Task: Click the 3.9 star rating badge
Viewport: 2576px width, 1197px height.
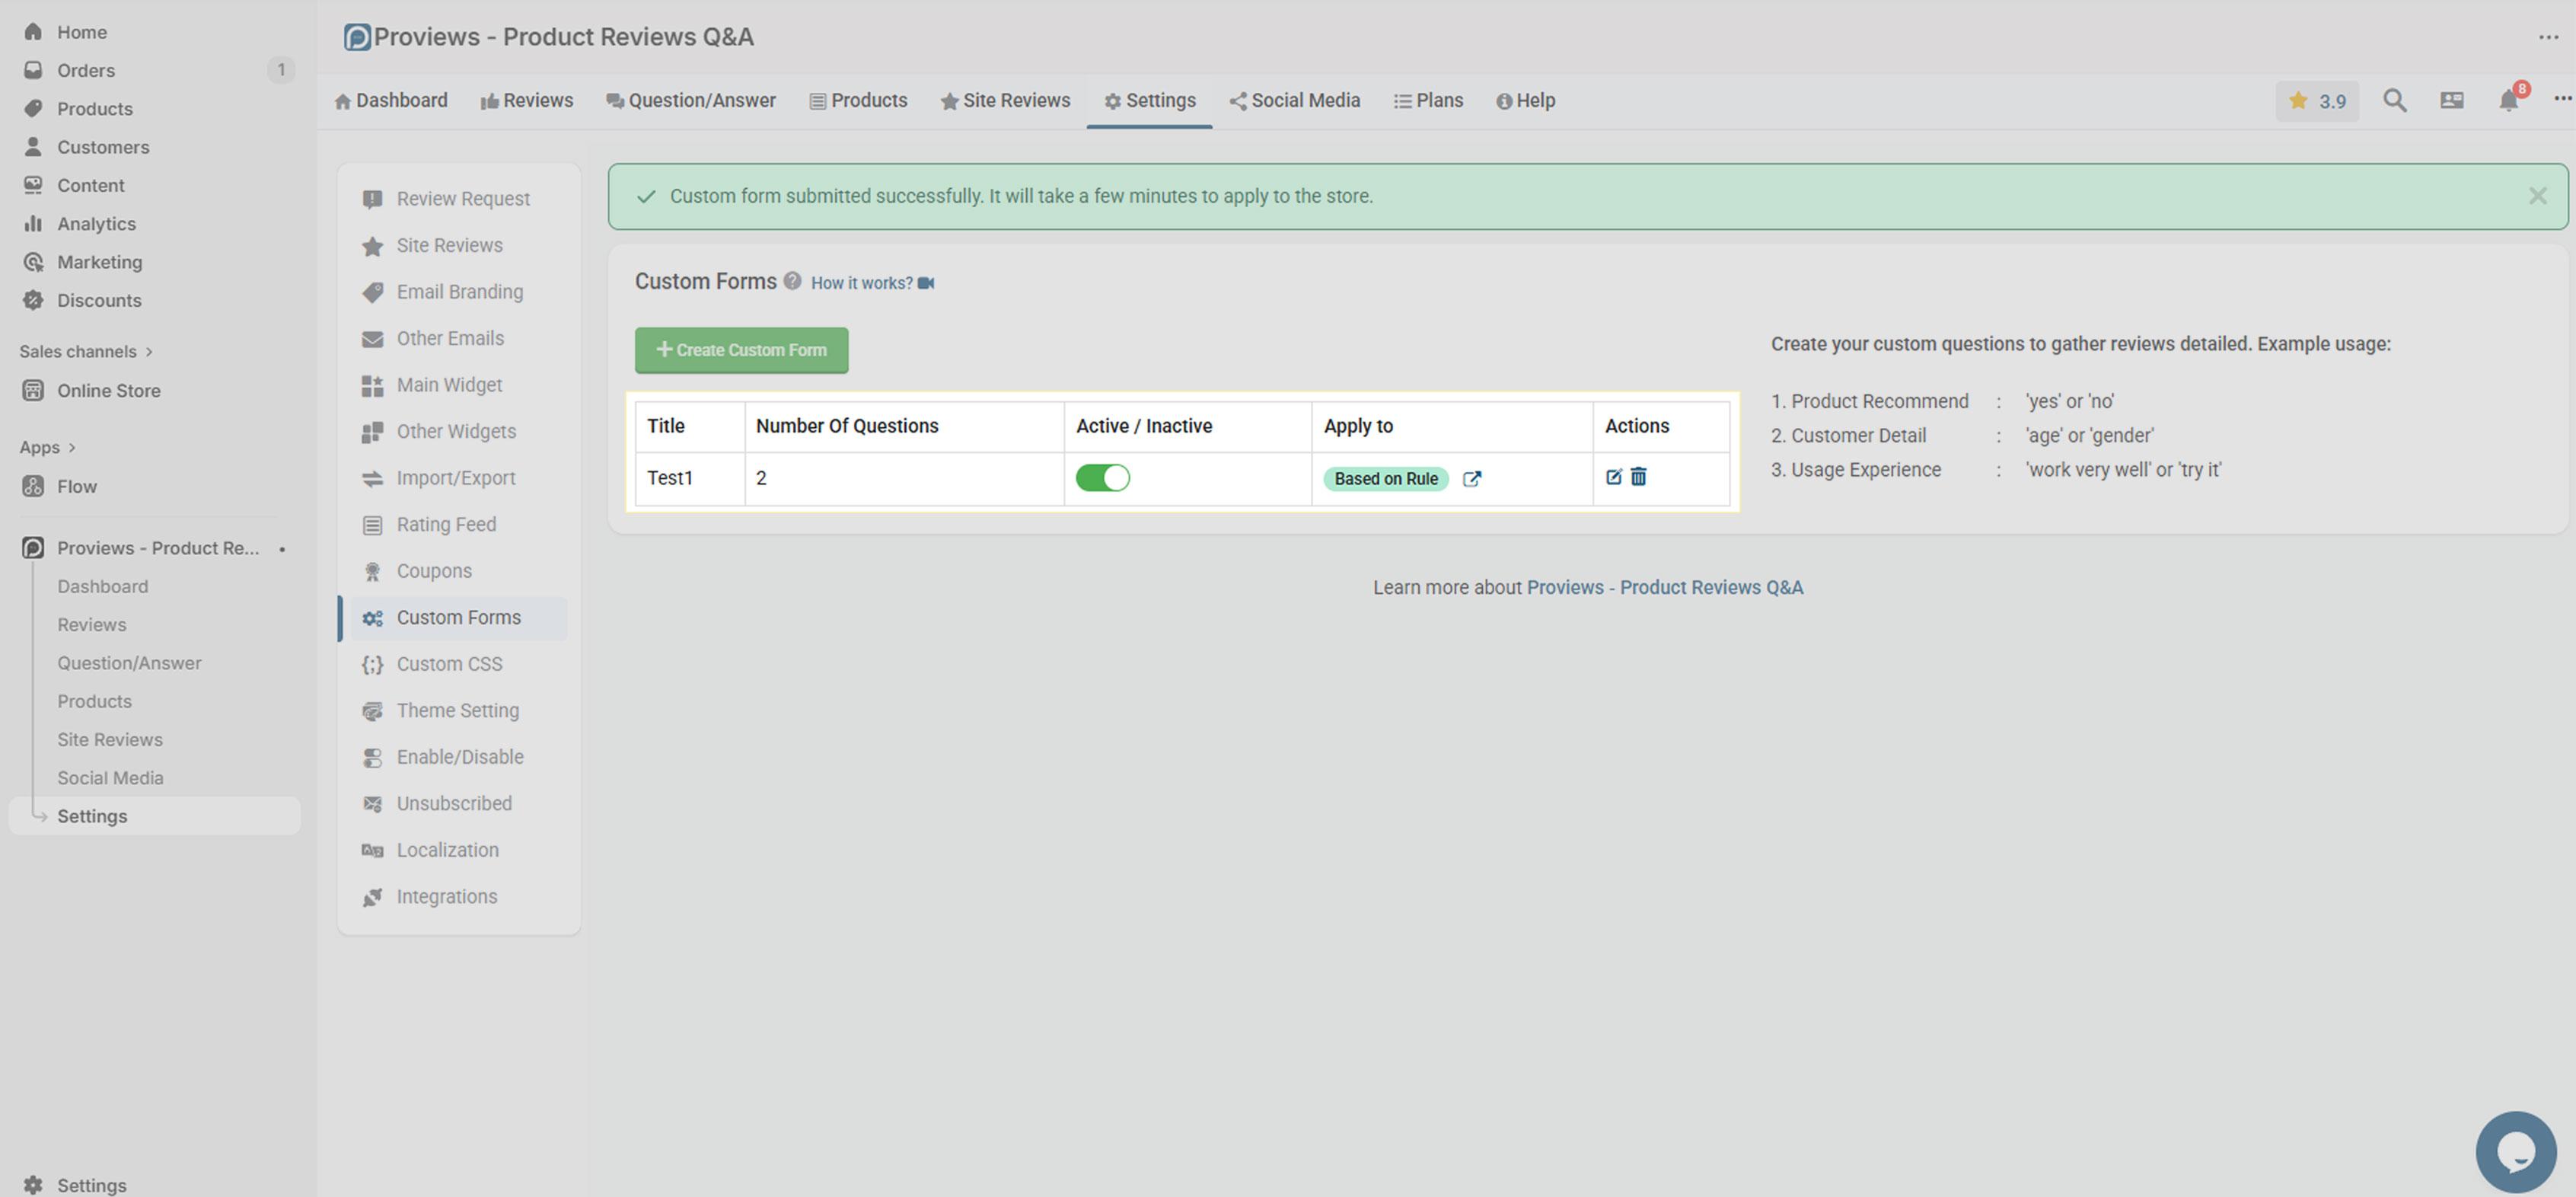Action: pyautogui.click(x=2317, y=101)
